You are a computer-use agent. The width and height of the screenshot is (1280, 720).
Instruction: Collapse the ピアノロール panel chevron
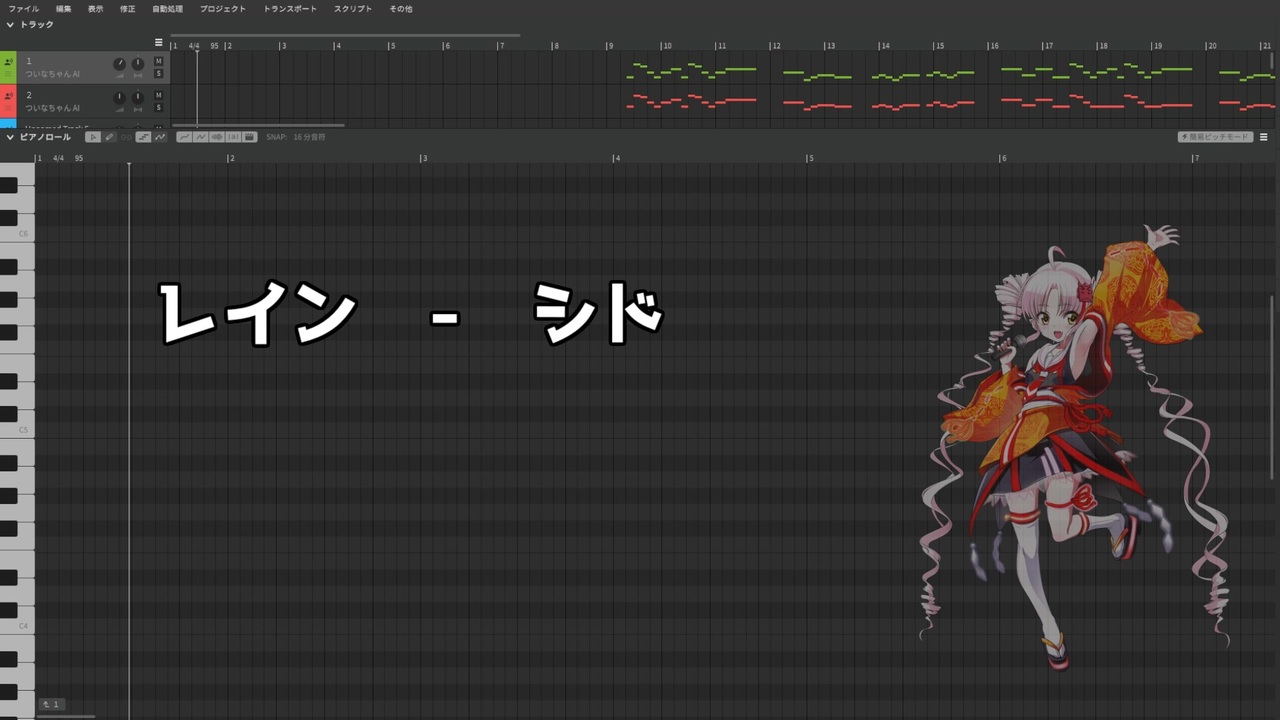pyautogui.click(x=10, y=137)
